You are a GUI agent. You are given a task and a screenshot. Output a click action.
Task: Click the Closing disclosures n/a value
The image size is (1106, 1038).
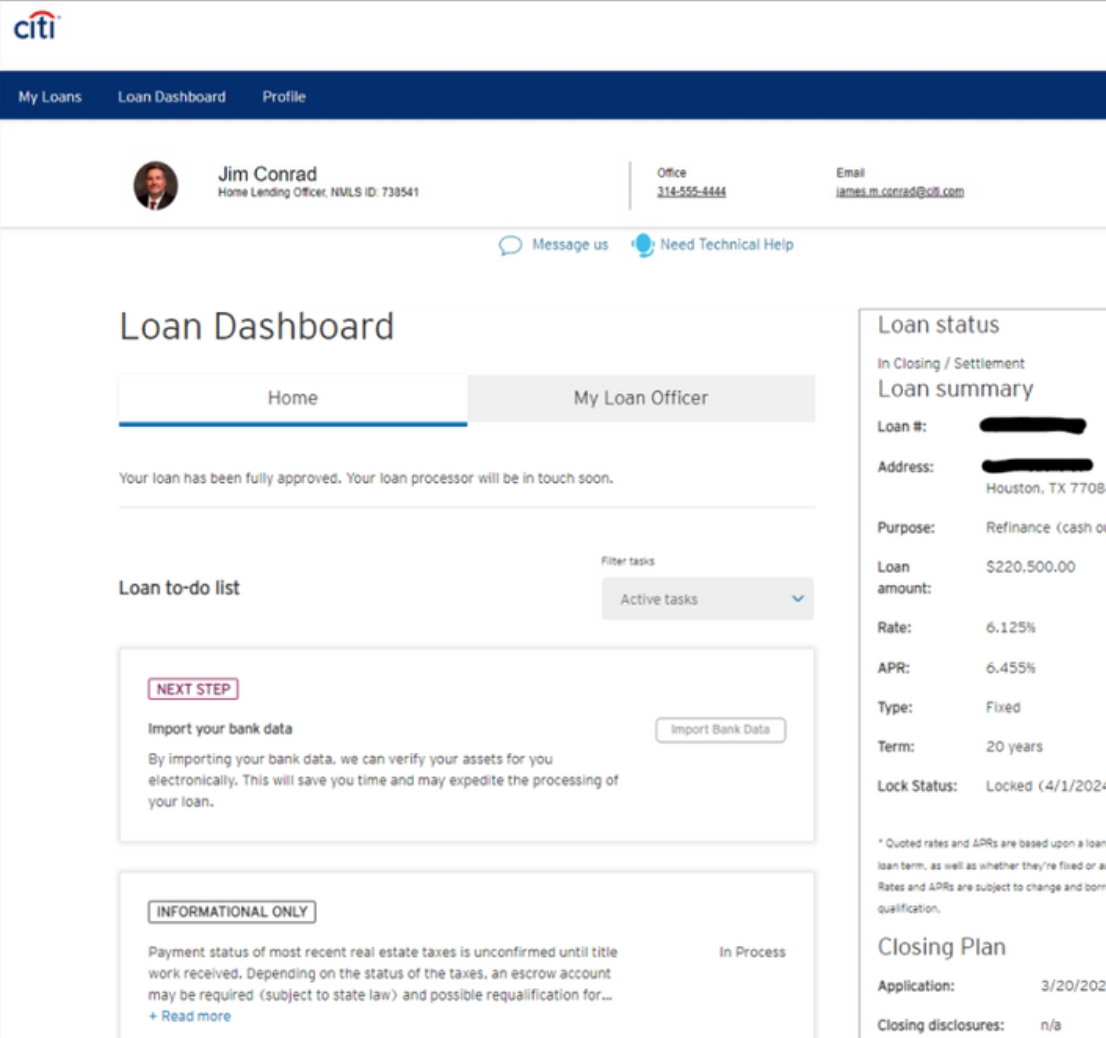[1051, 1025]
